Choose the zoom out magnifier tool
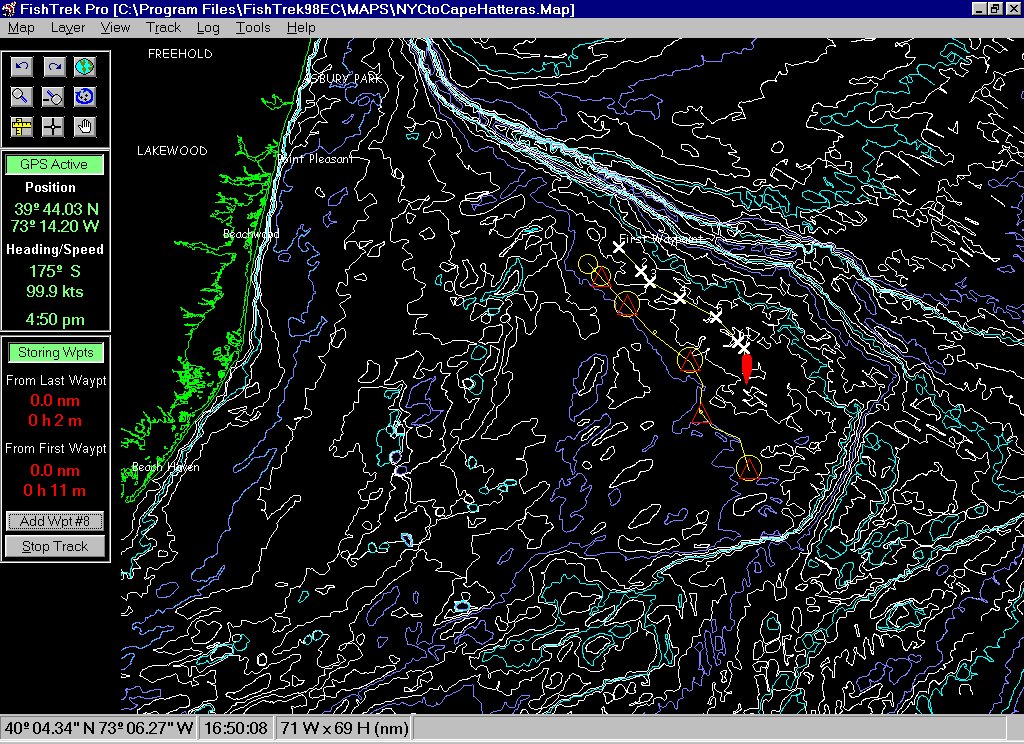This screenshot has height=744, width=1024. (54, 97)
